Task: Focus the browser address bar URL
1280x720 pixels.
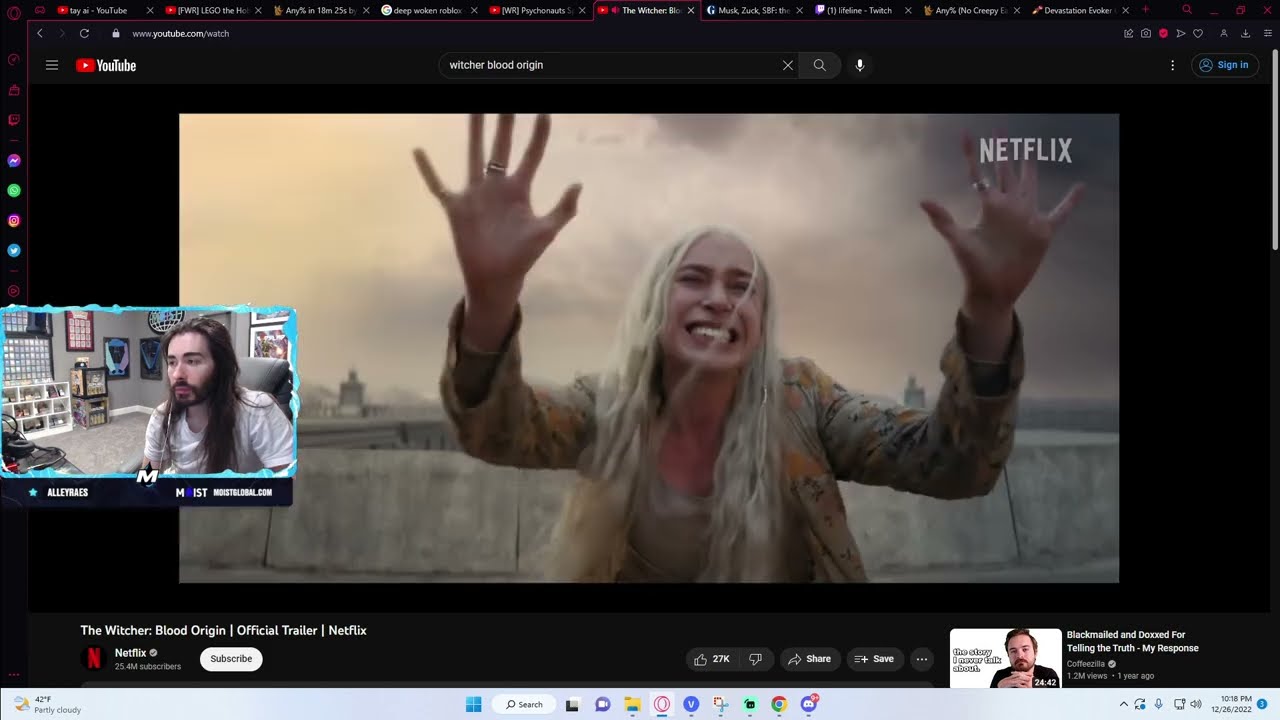Action: click(x=181, y=33)
